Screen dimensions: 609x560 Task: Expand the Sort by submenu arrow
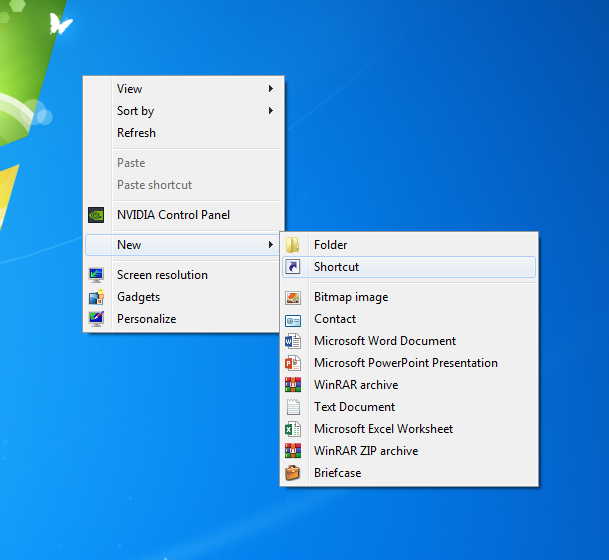(x=271, y=111)
